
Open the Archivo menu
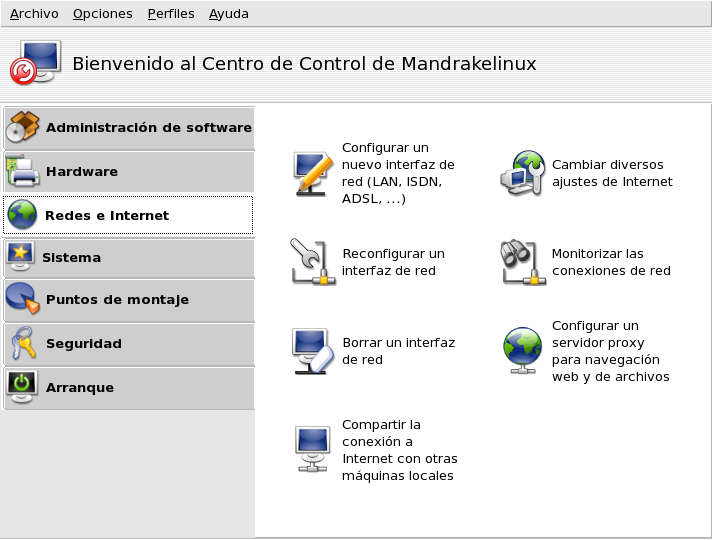34,14
